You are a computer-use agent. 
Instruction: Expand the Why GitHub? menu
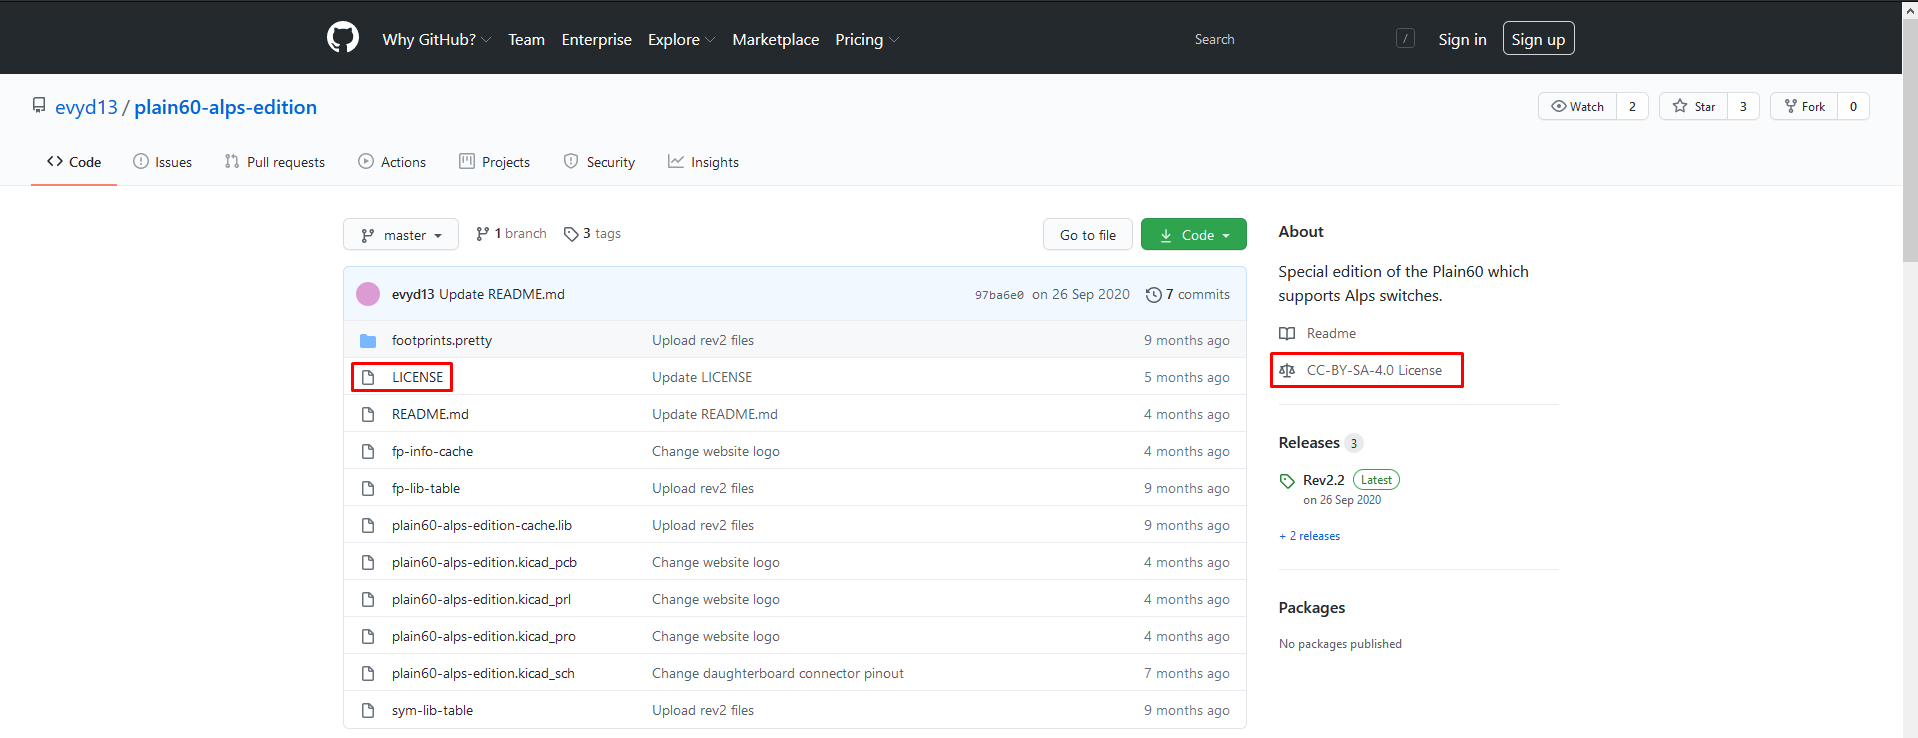(x=436, y=40)
